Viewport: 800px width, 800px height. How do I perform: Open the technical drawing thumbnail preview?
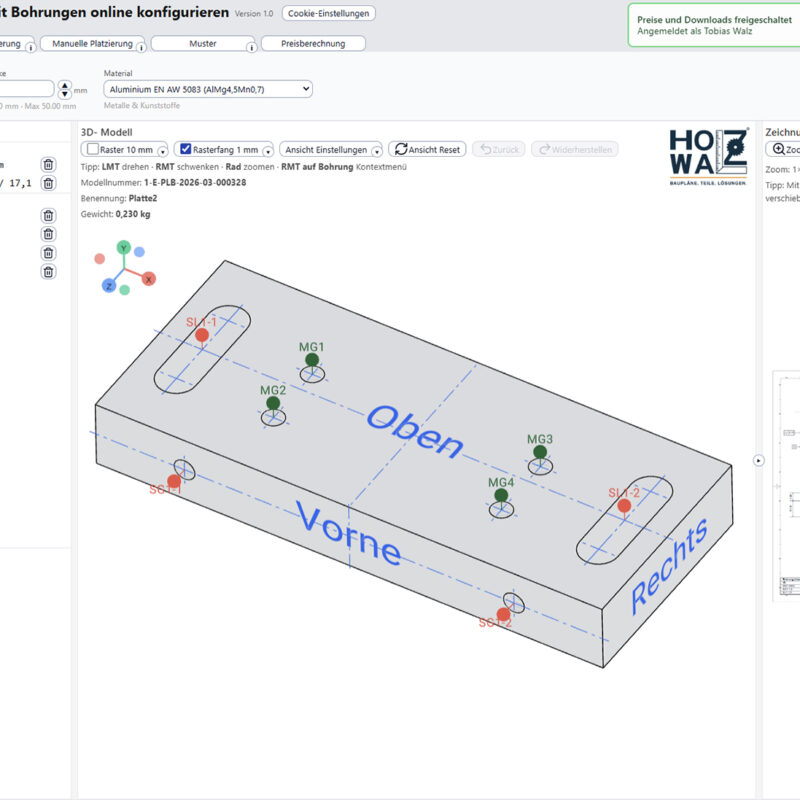786,486
